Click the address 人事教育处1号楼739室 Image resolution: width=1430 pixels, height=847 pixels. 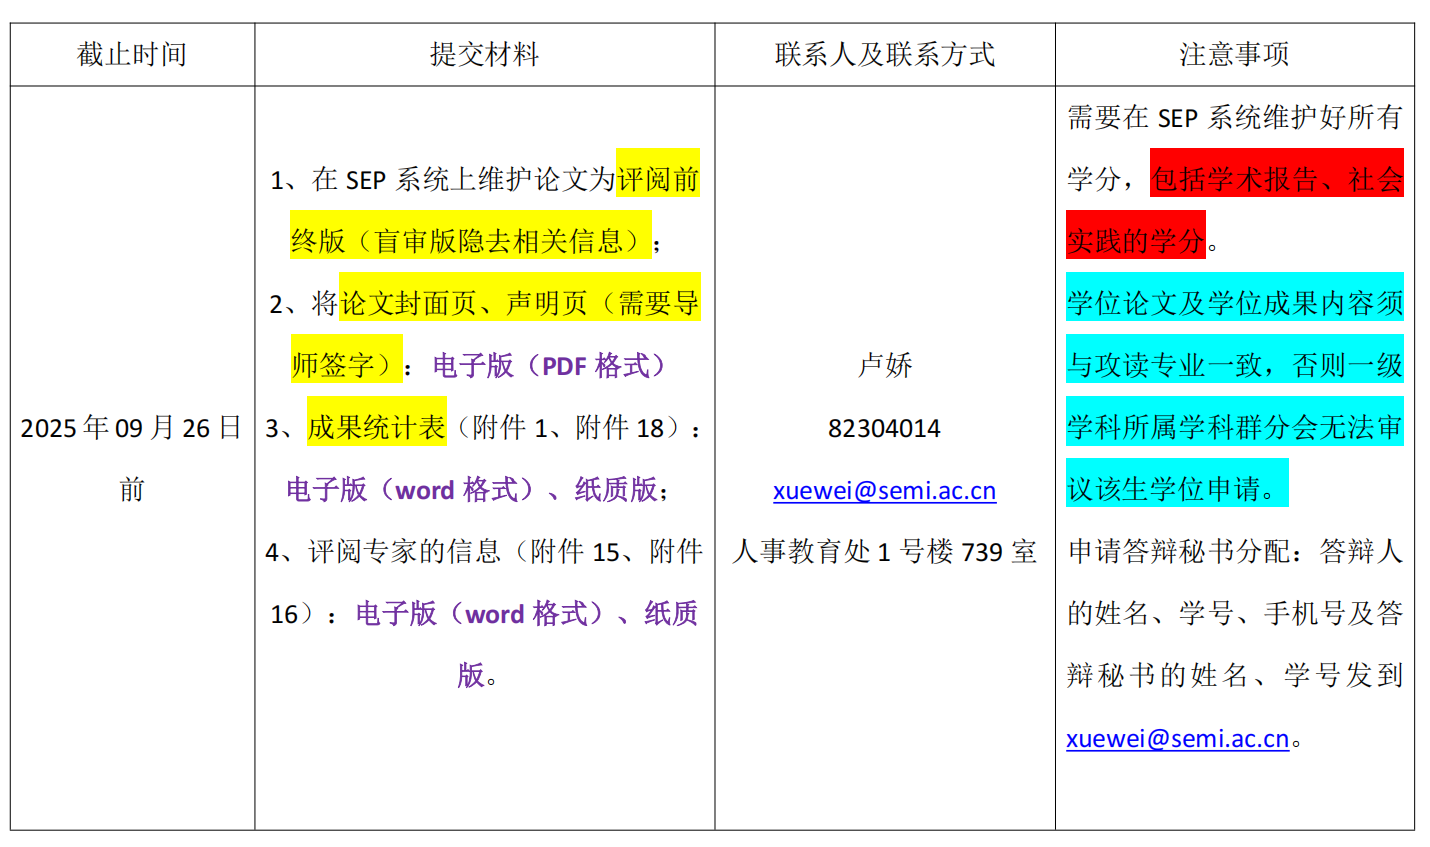[x=884, y=552]
